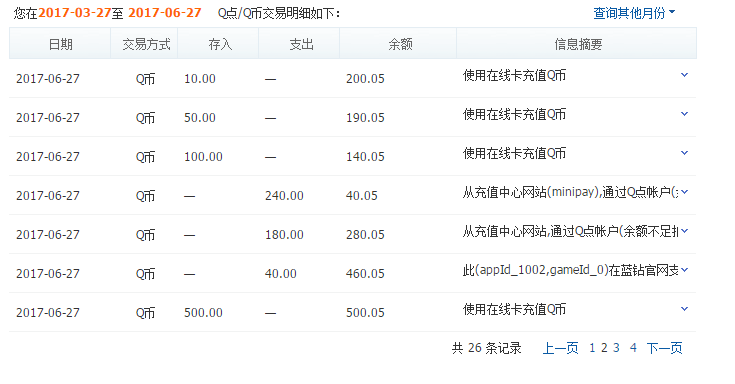735x384 pixels.
Task: Expand details of the 100.00 deposit row
Action: (x=684, y=153)
